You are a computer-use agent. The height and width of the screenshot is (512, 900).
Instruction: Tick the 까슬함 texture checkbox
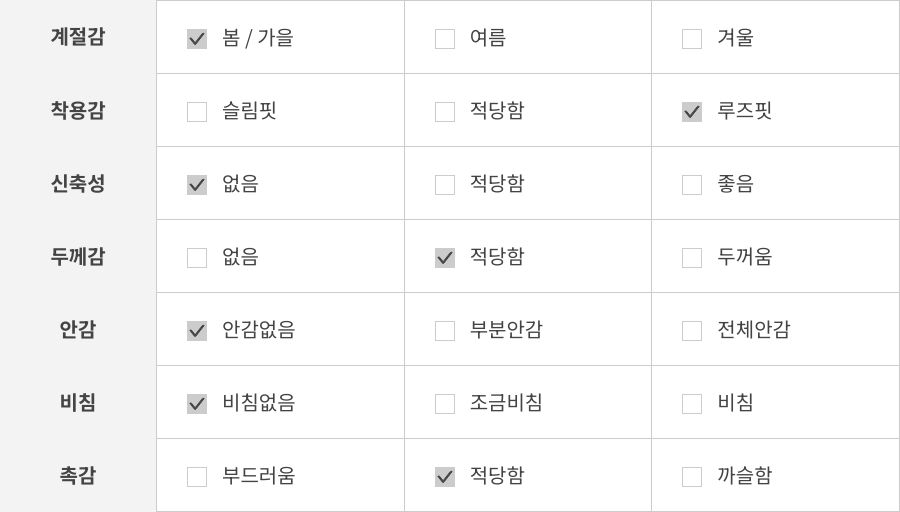692,477
